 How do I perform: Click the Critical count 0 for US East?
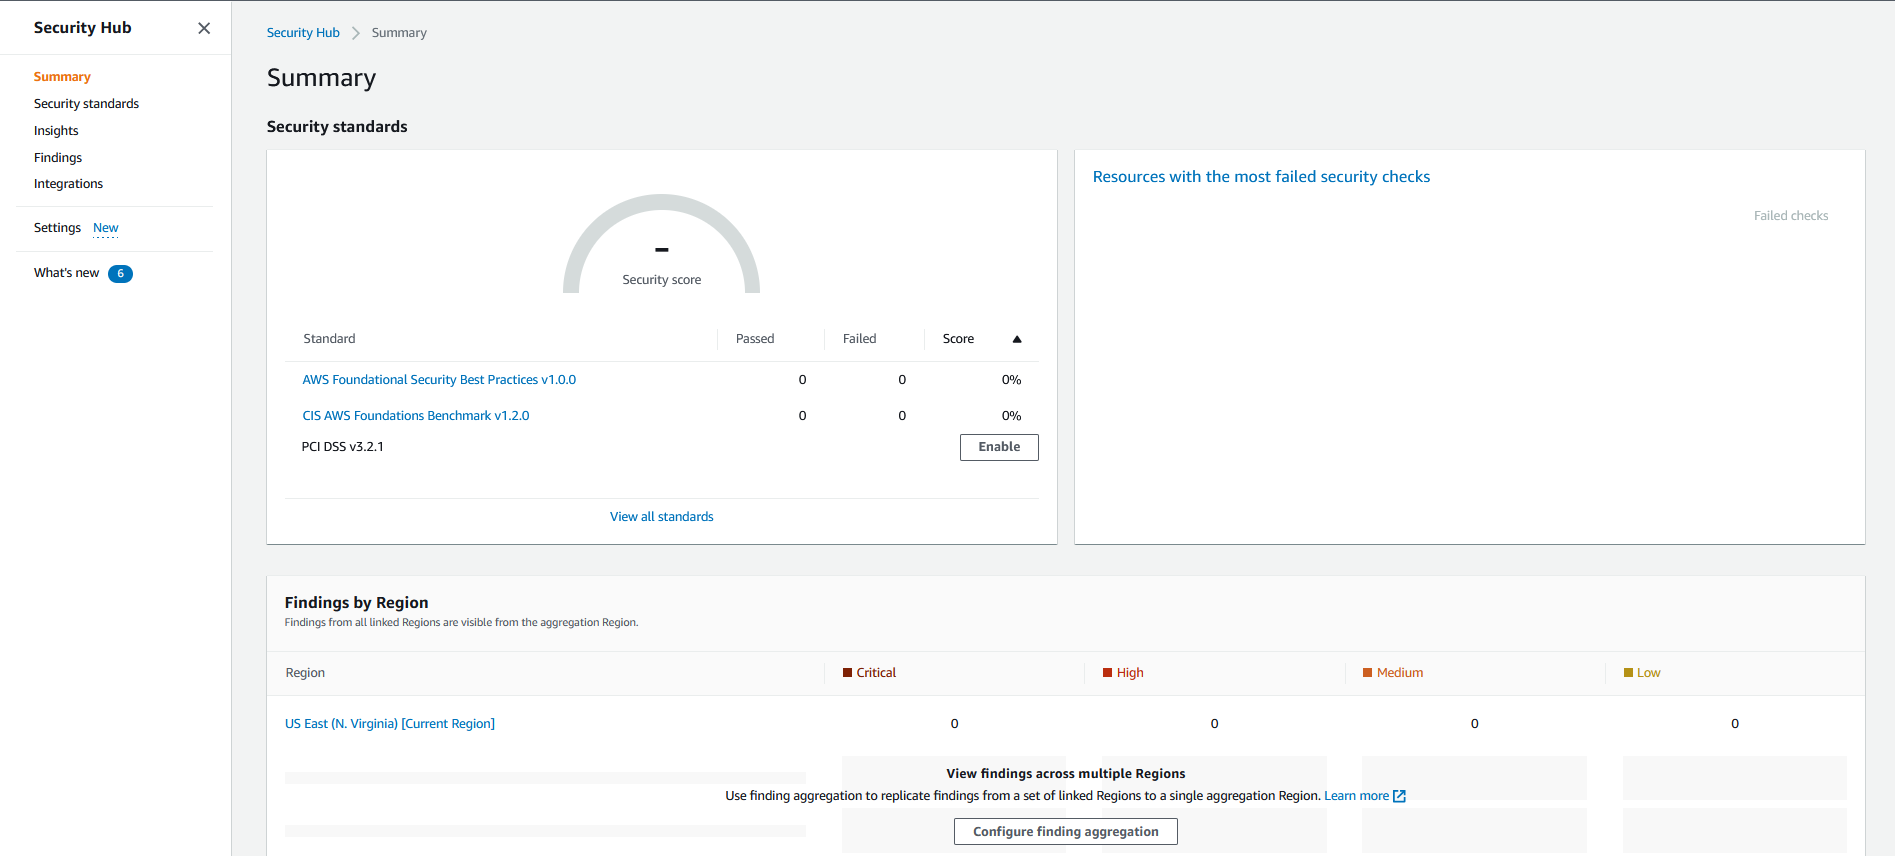[954, 724]
